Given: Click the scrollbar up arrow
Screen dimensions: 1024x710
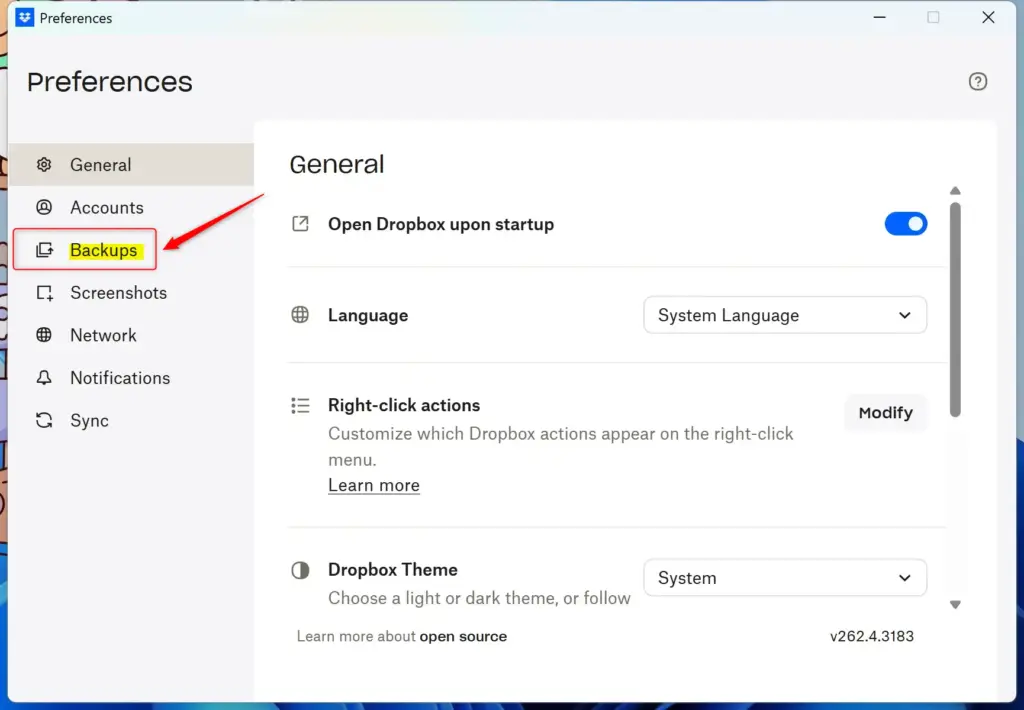Looking at the screenshot, I should point(955,191).
